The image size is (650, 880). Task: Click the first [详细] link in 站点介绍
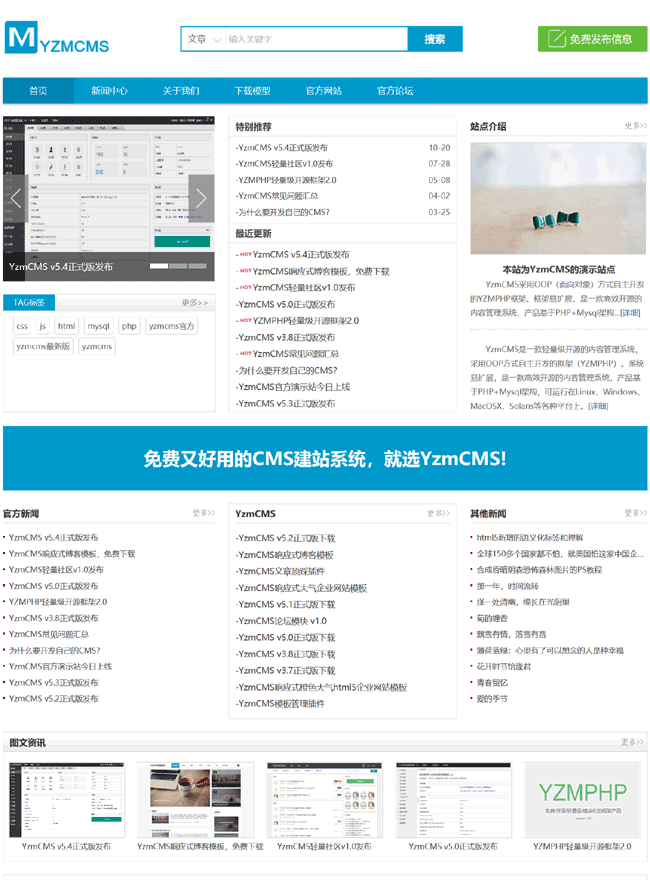click(630, 313)
